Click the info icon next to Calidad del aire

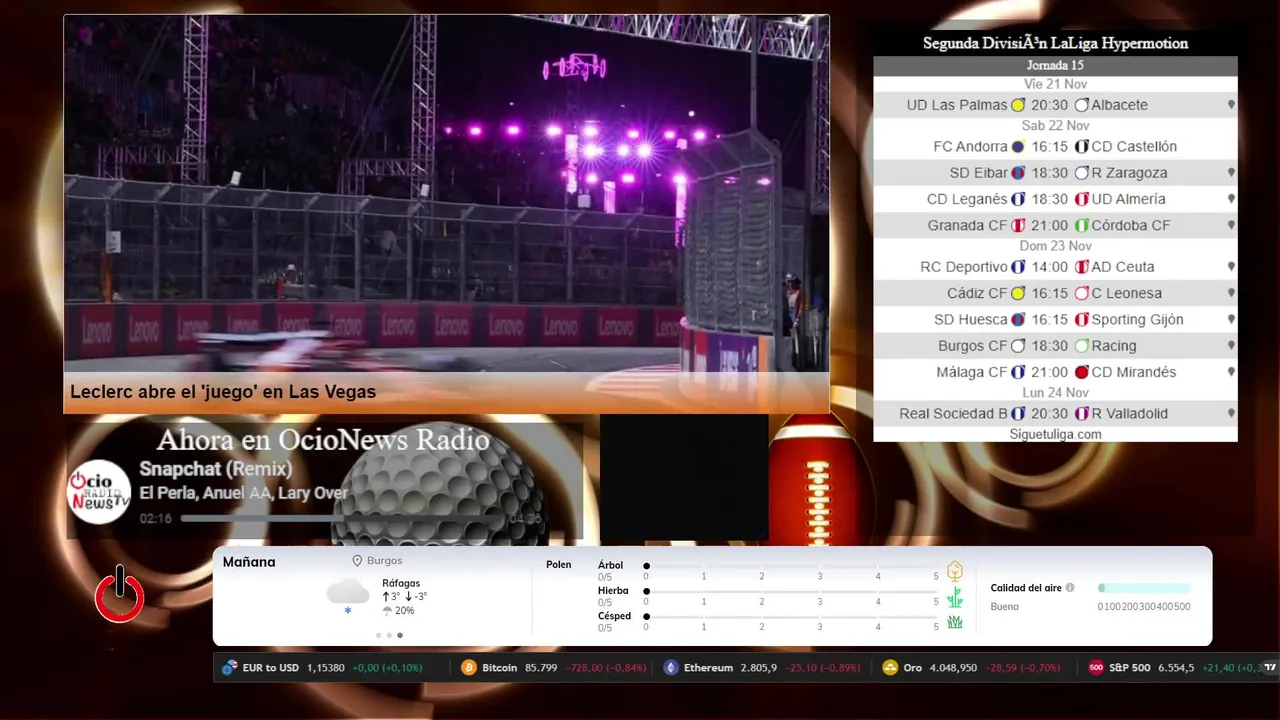[1070, 588]
